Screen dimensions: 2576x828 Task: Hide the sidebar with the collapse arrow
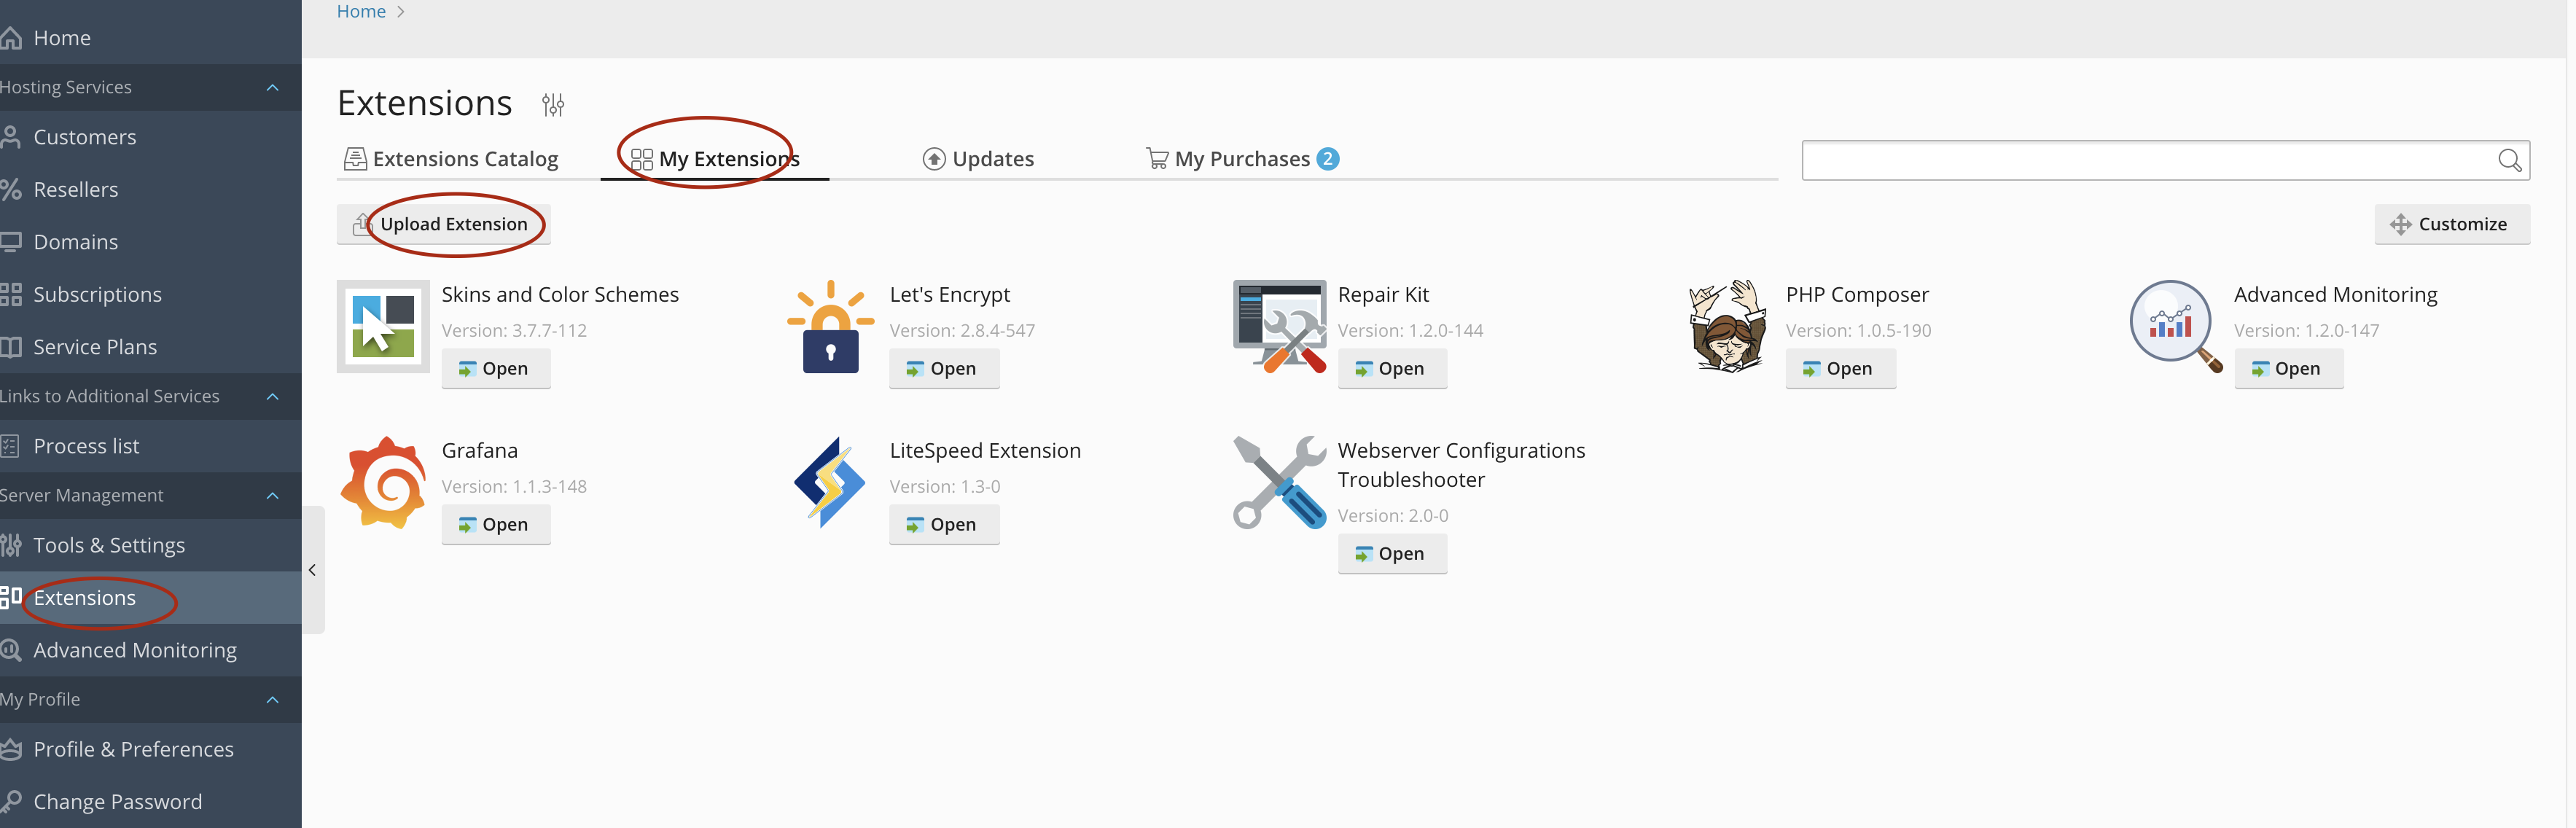pos(313,570)
